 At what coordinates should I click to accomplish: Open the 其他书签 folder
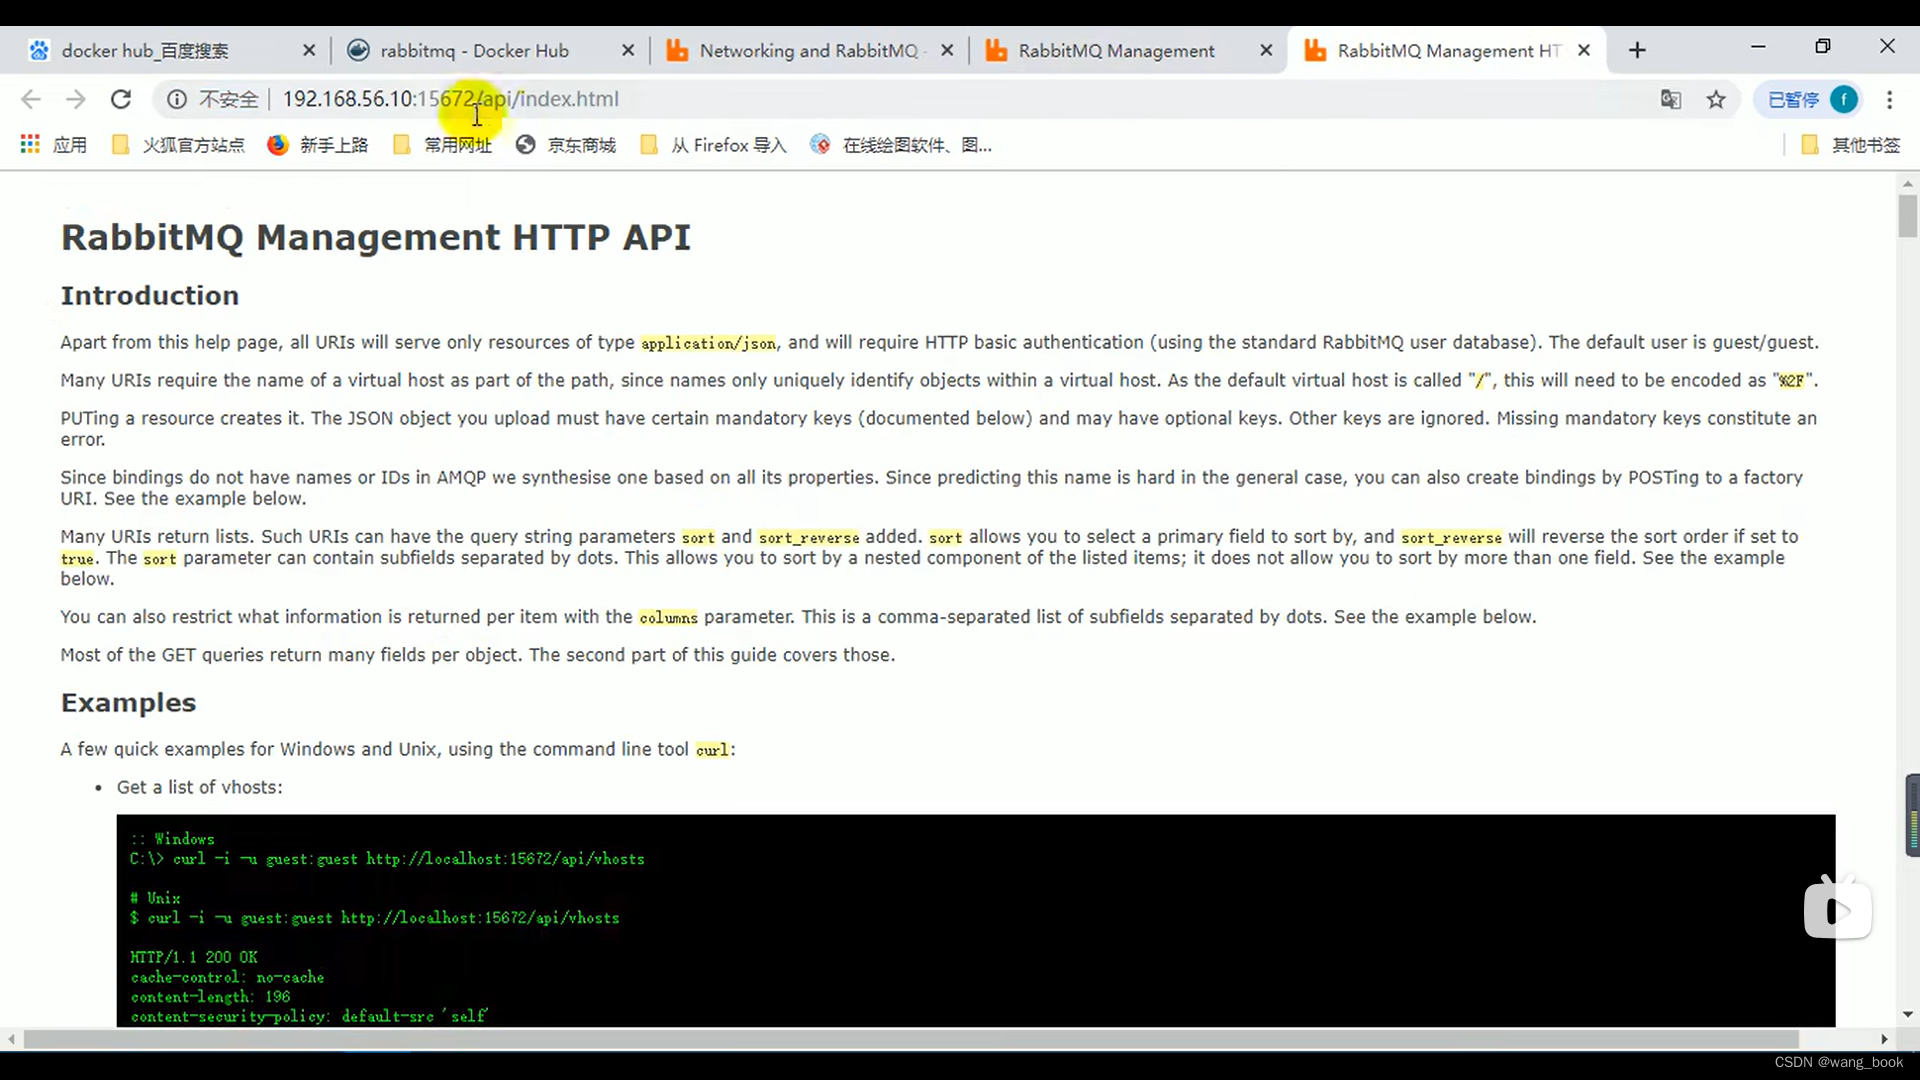coord(1850,145)
